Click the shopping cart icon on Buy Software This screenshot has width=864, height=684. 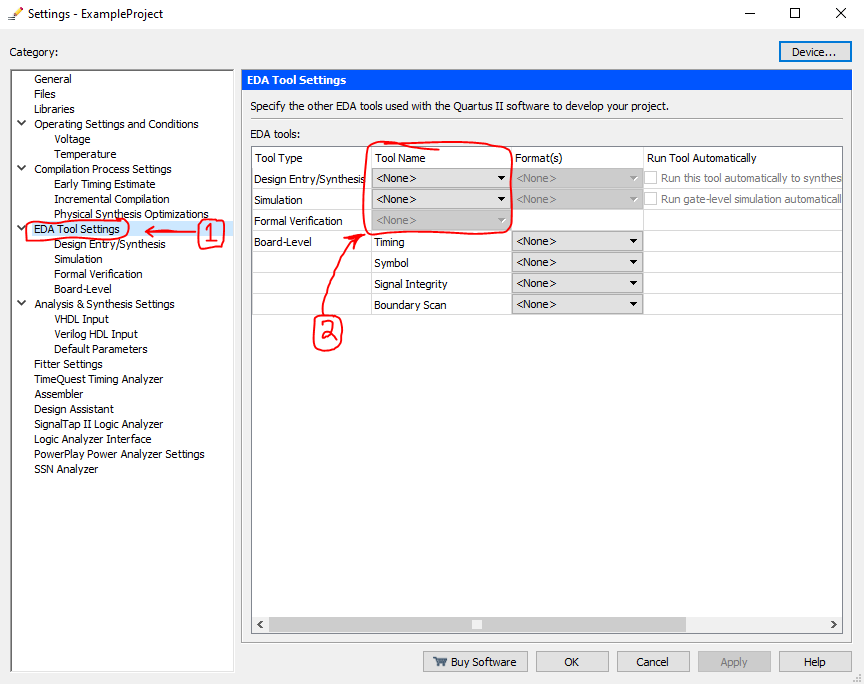click(440, 661)
